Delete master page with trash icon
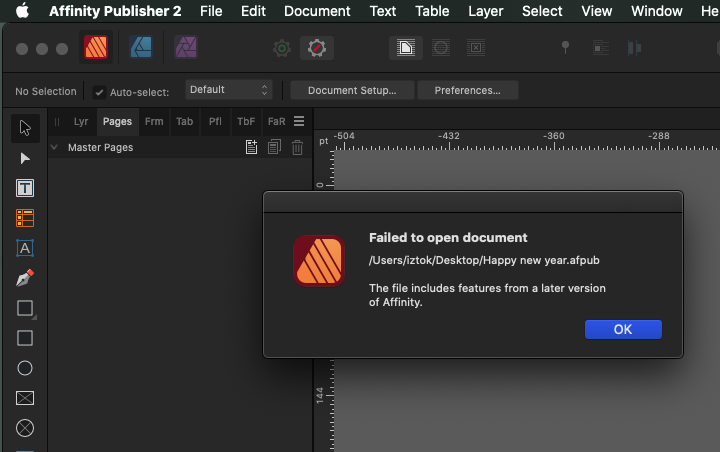Viewport: 720px width, 452px height. (298, 147)
